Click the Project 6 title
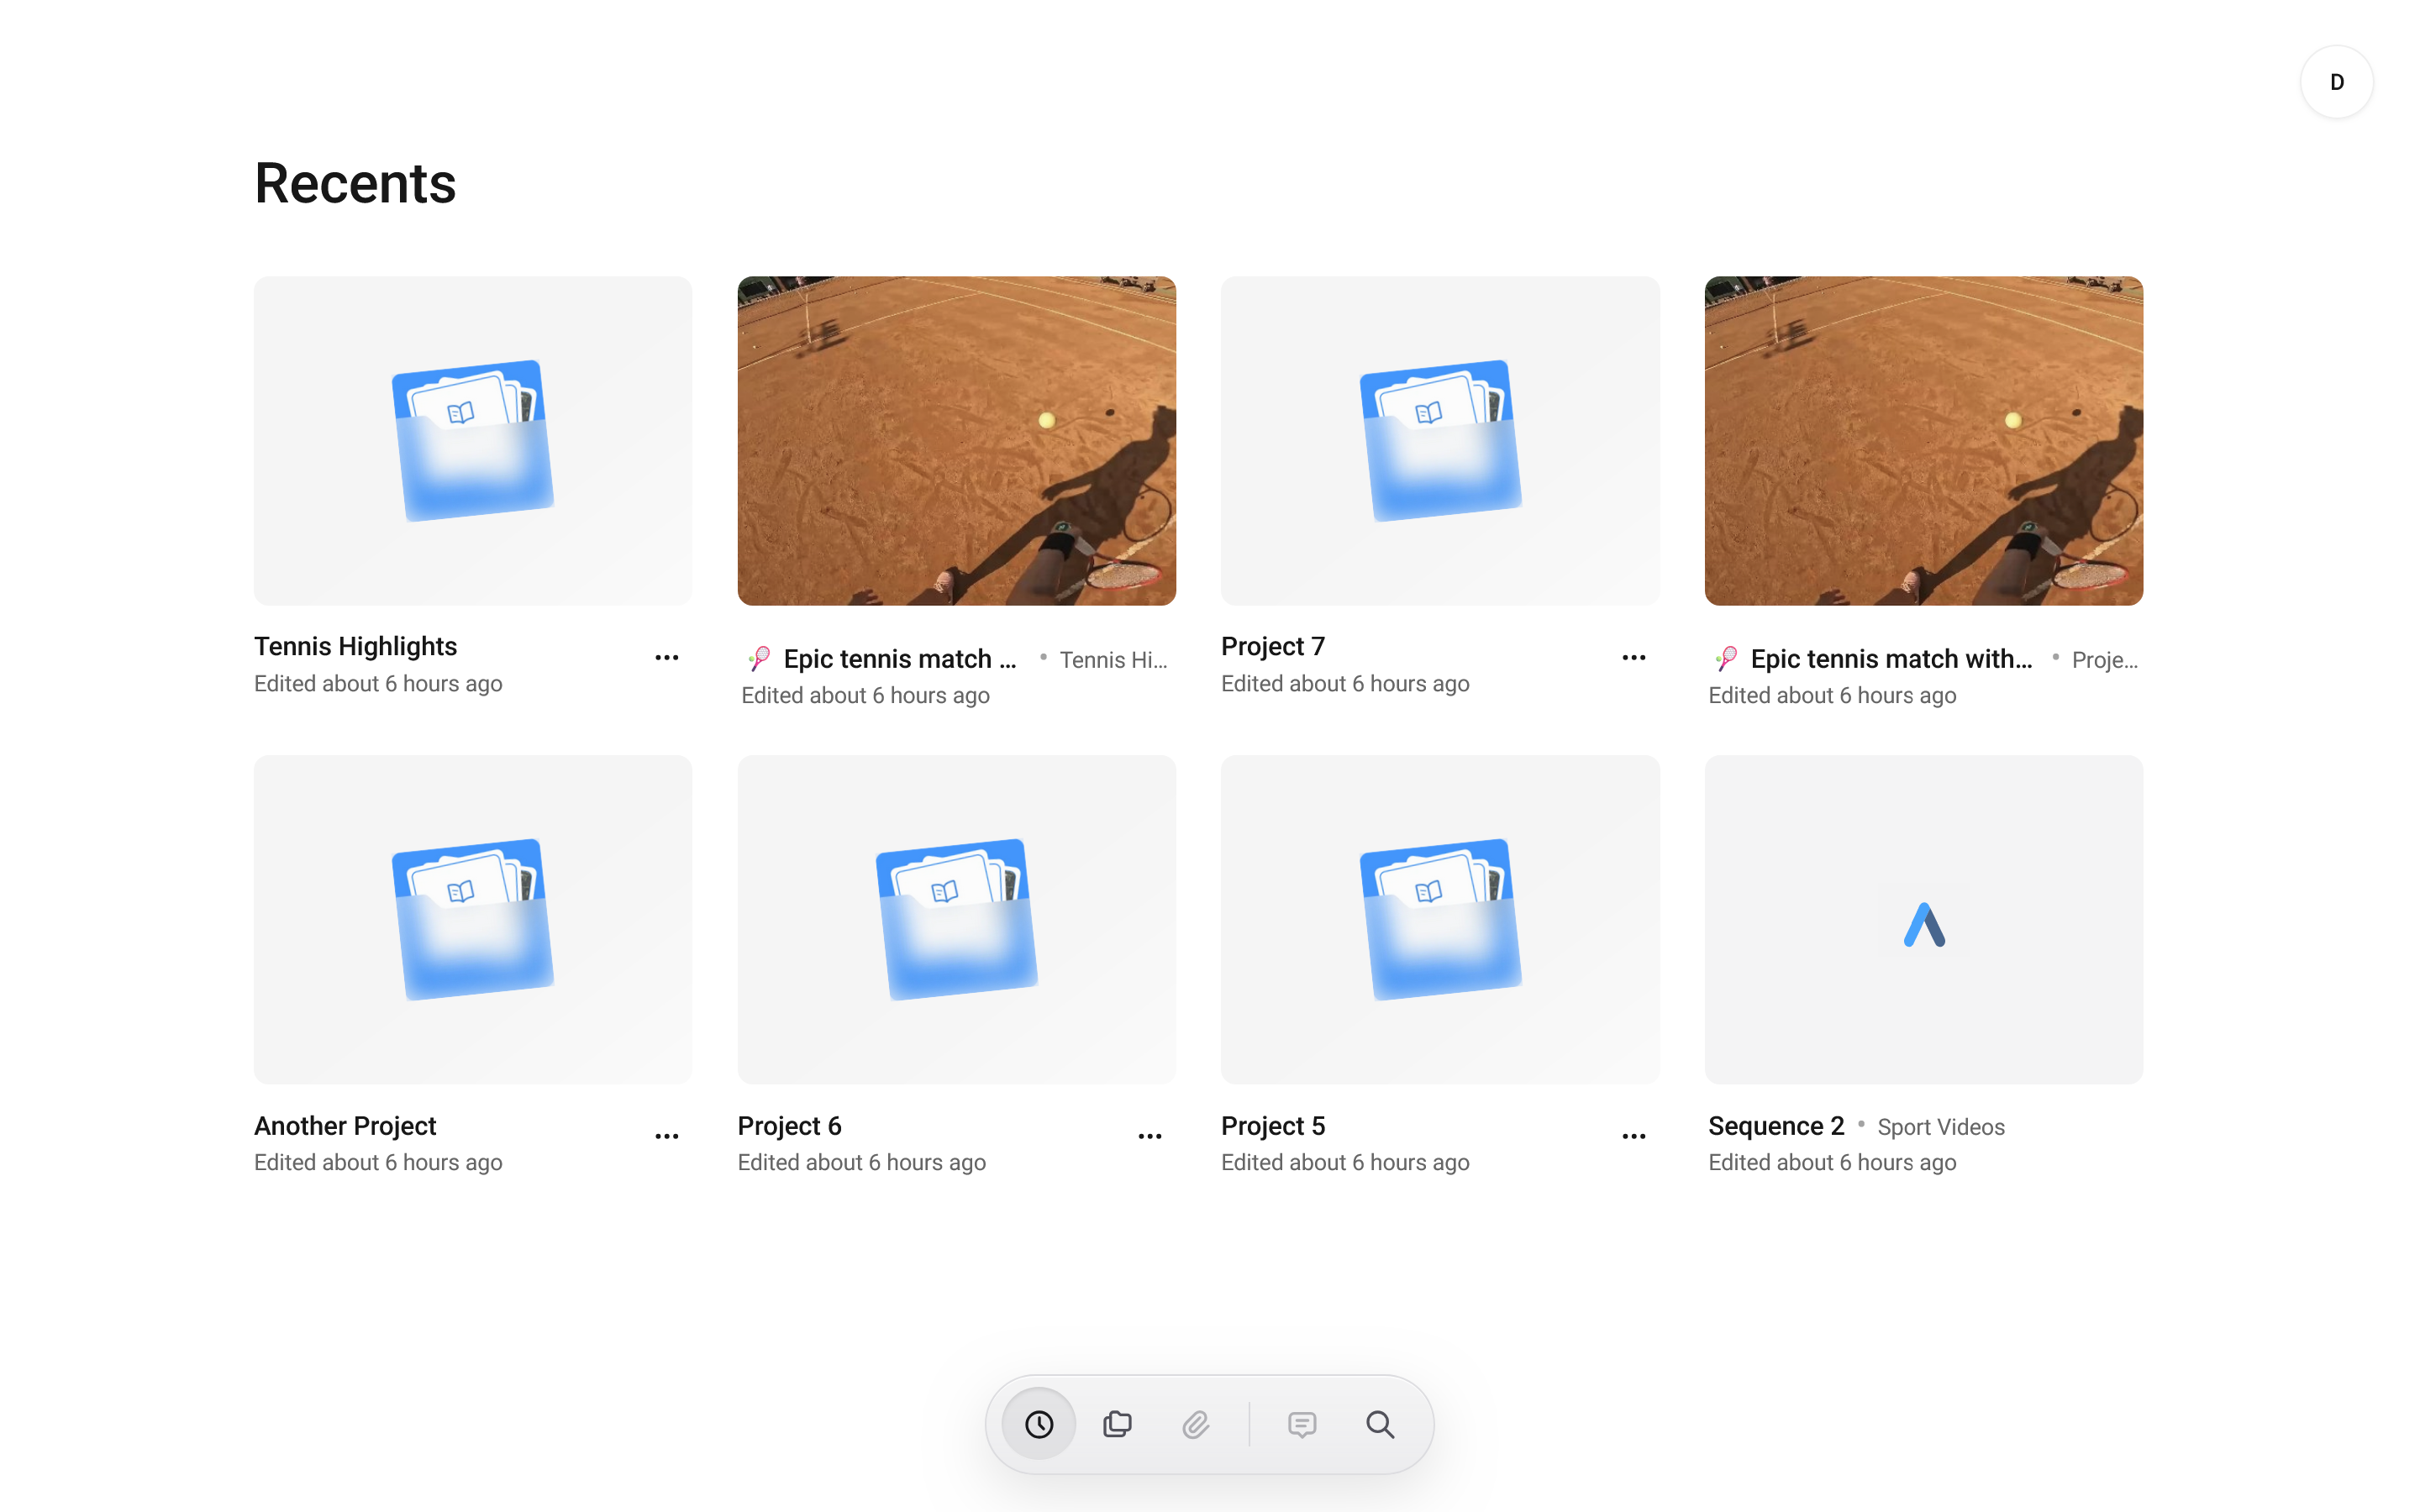Viewport: 2420px width, 1512px height. tap(790, 1126)
